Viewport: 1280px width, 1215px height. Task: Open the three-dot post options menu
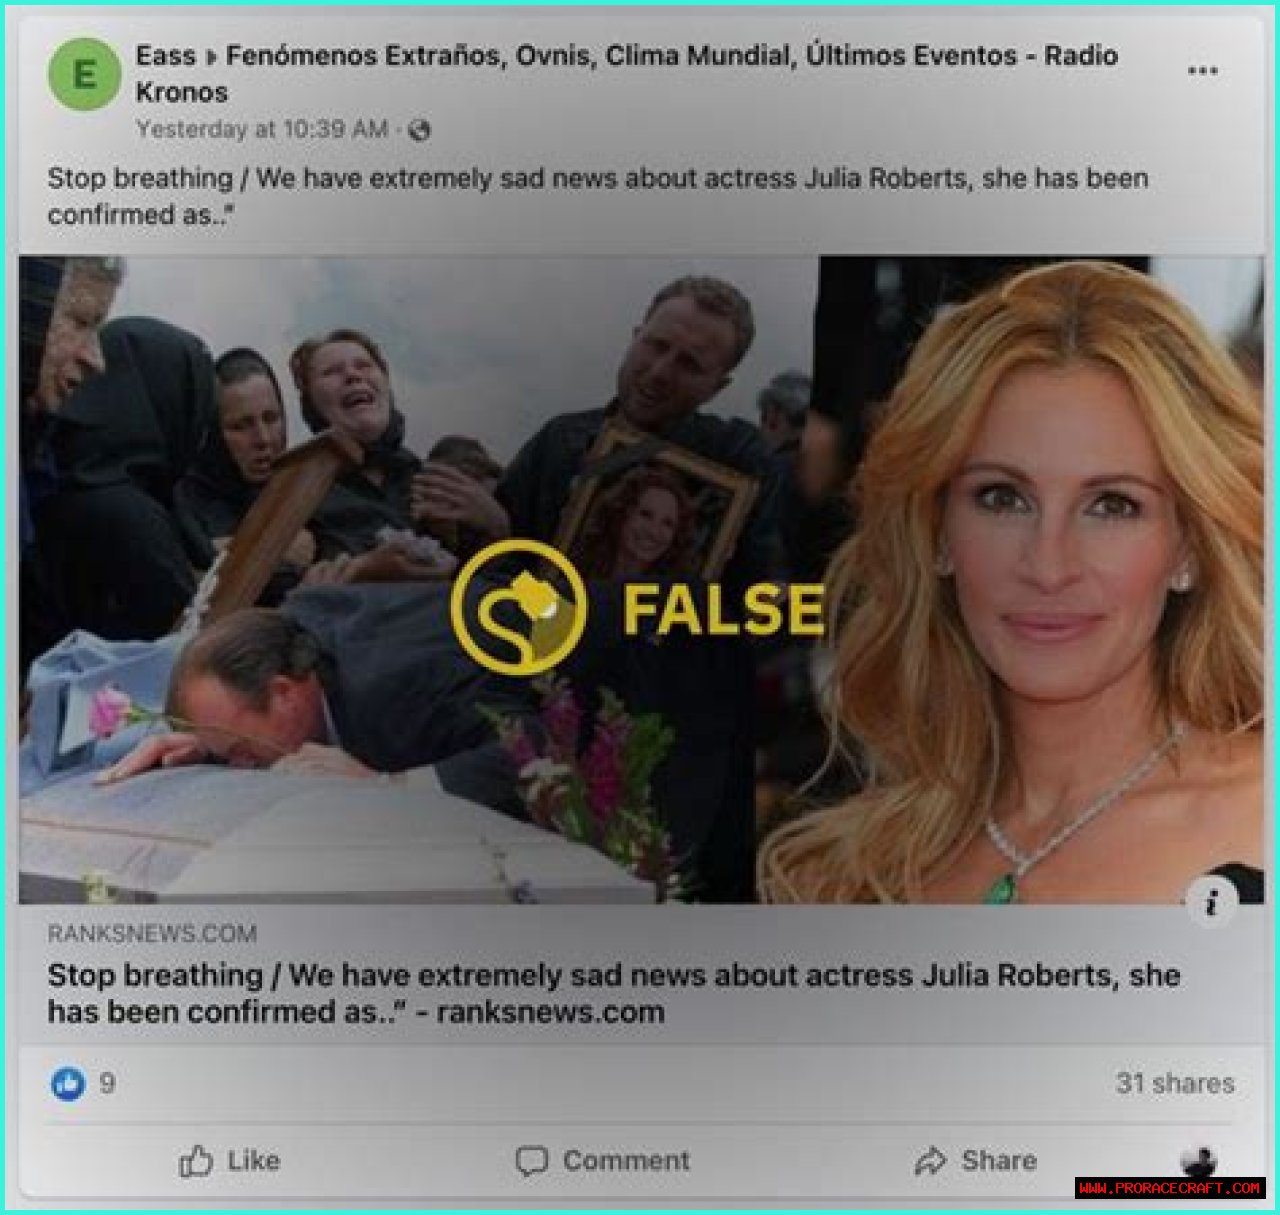[1202, 71]
